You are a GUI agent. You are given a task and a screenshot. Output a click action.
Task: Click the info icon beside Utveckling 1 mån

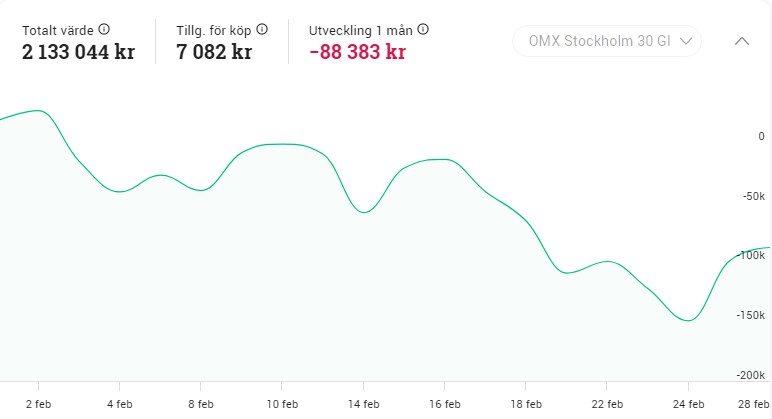423,30
